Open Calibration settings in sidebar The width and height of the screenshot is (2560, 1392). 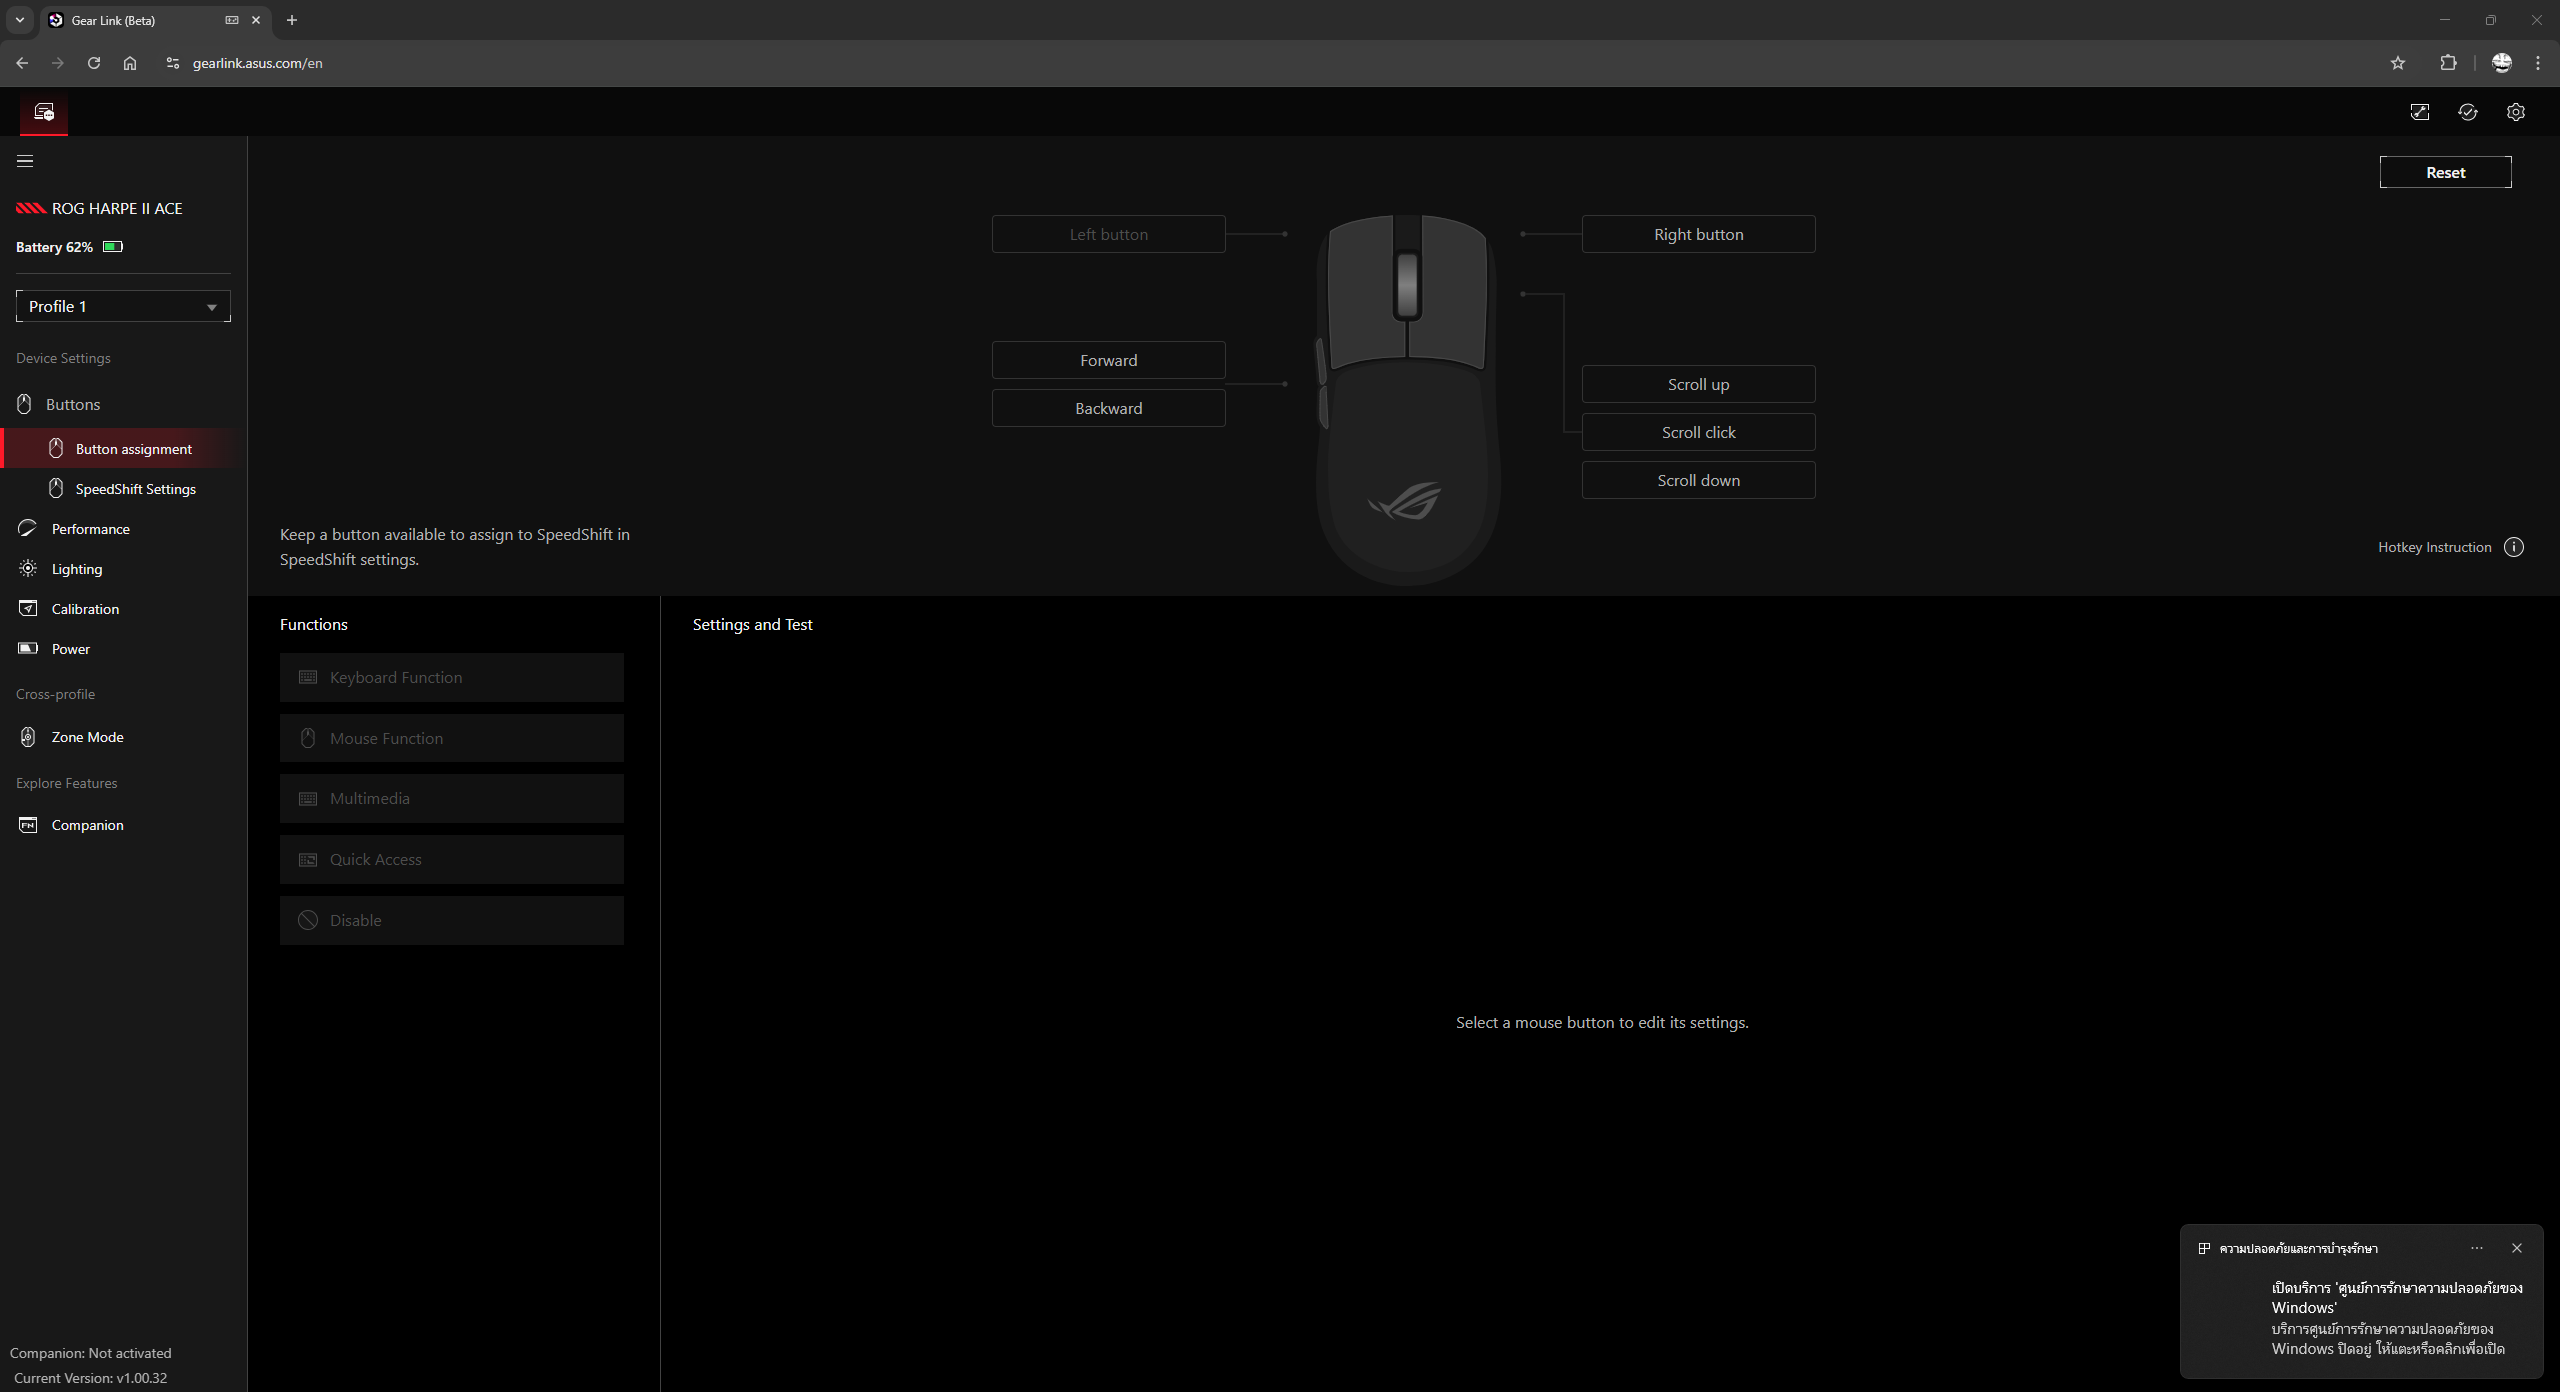pyautogui.click(x=85, y=609)
